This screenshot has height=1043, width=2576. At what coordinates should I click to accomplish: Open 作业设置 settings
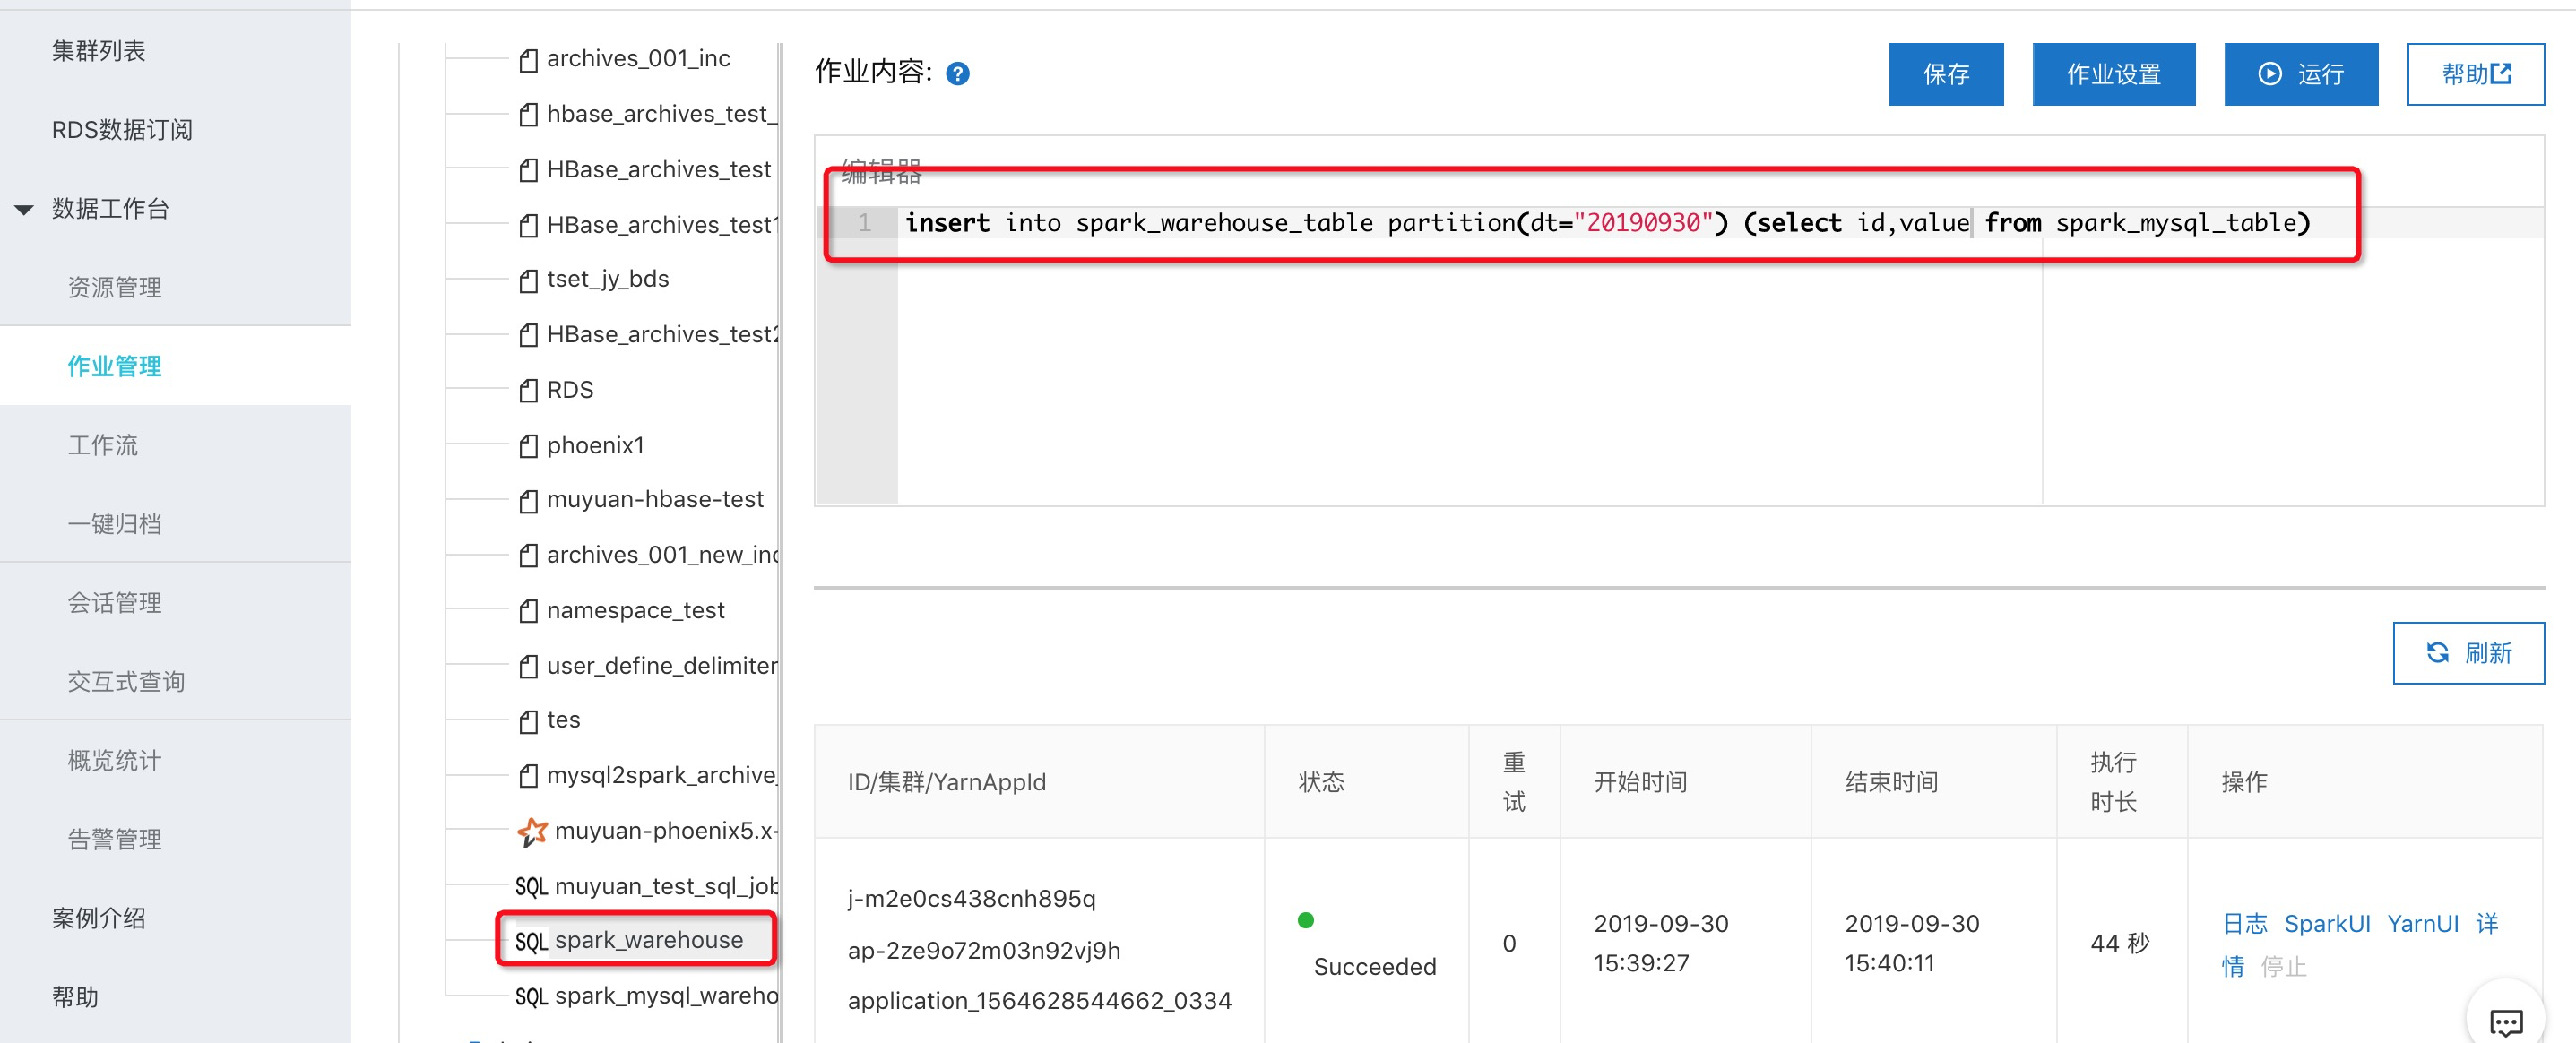pos(2113,75)
